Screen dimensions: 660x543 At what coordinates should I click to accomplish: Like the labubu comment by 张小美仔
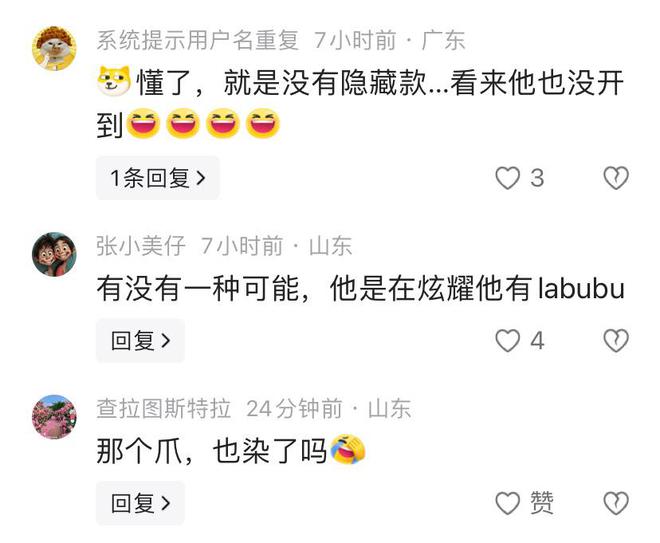click(507, 341)
